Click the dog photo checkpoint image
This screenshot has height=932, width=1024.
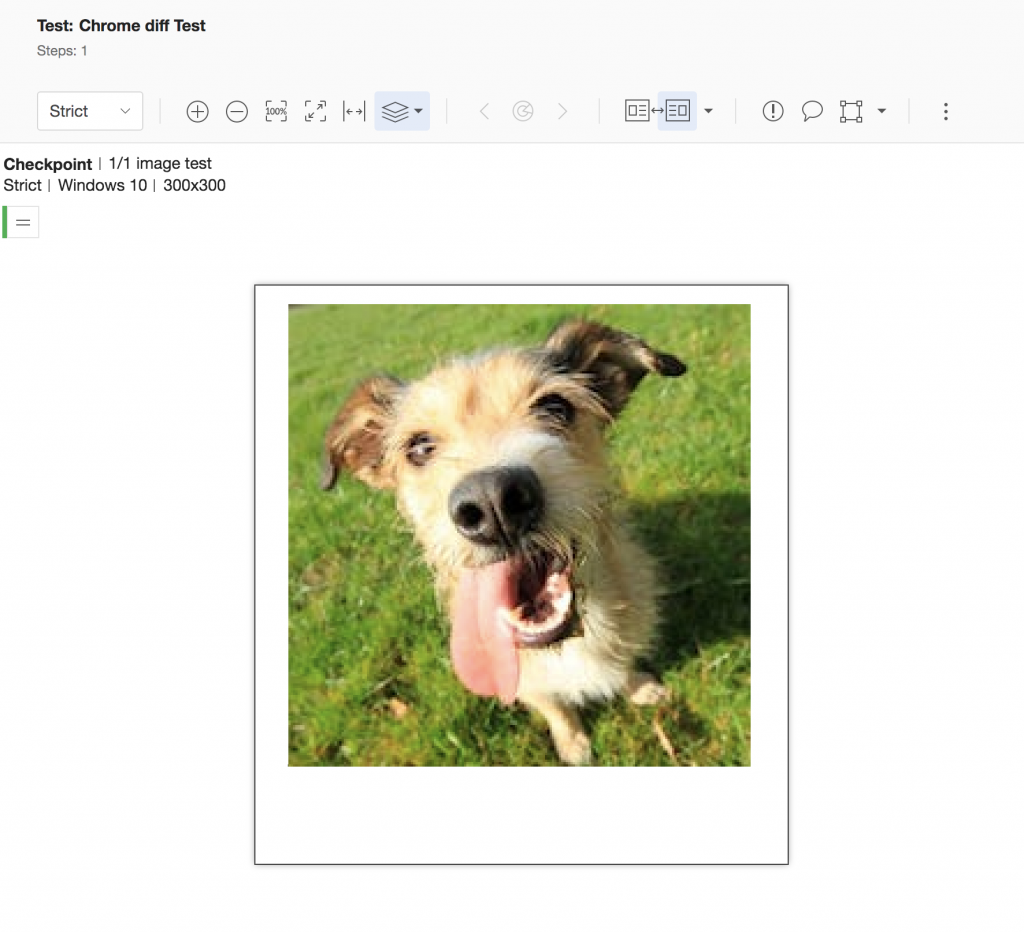click(x=519, y=535)
